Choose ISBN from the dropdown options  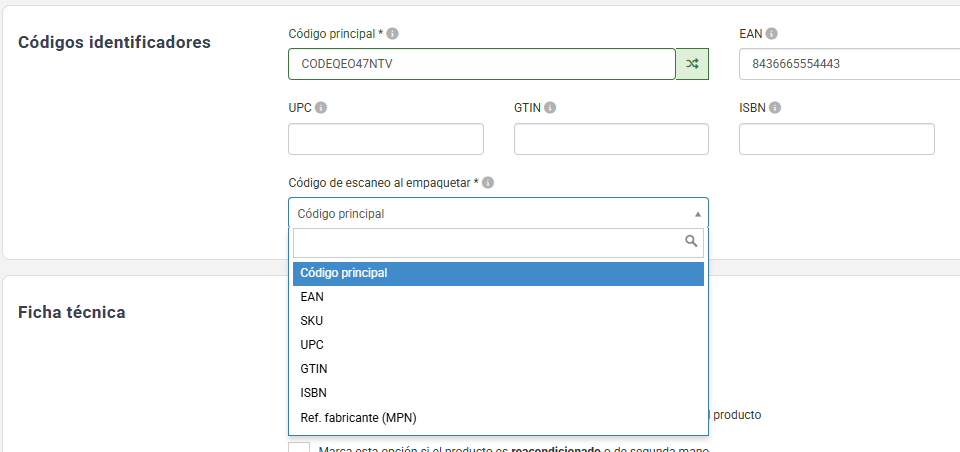pos(314,393)
